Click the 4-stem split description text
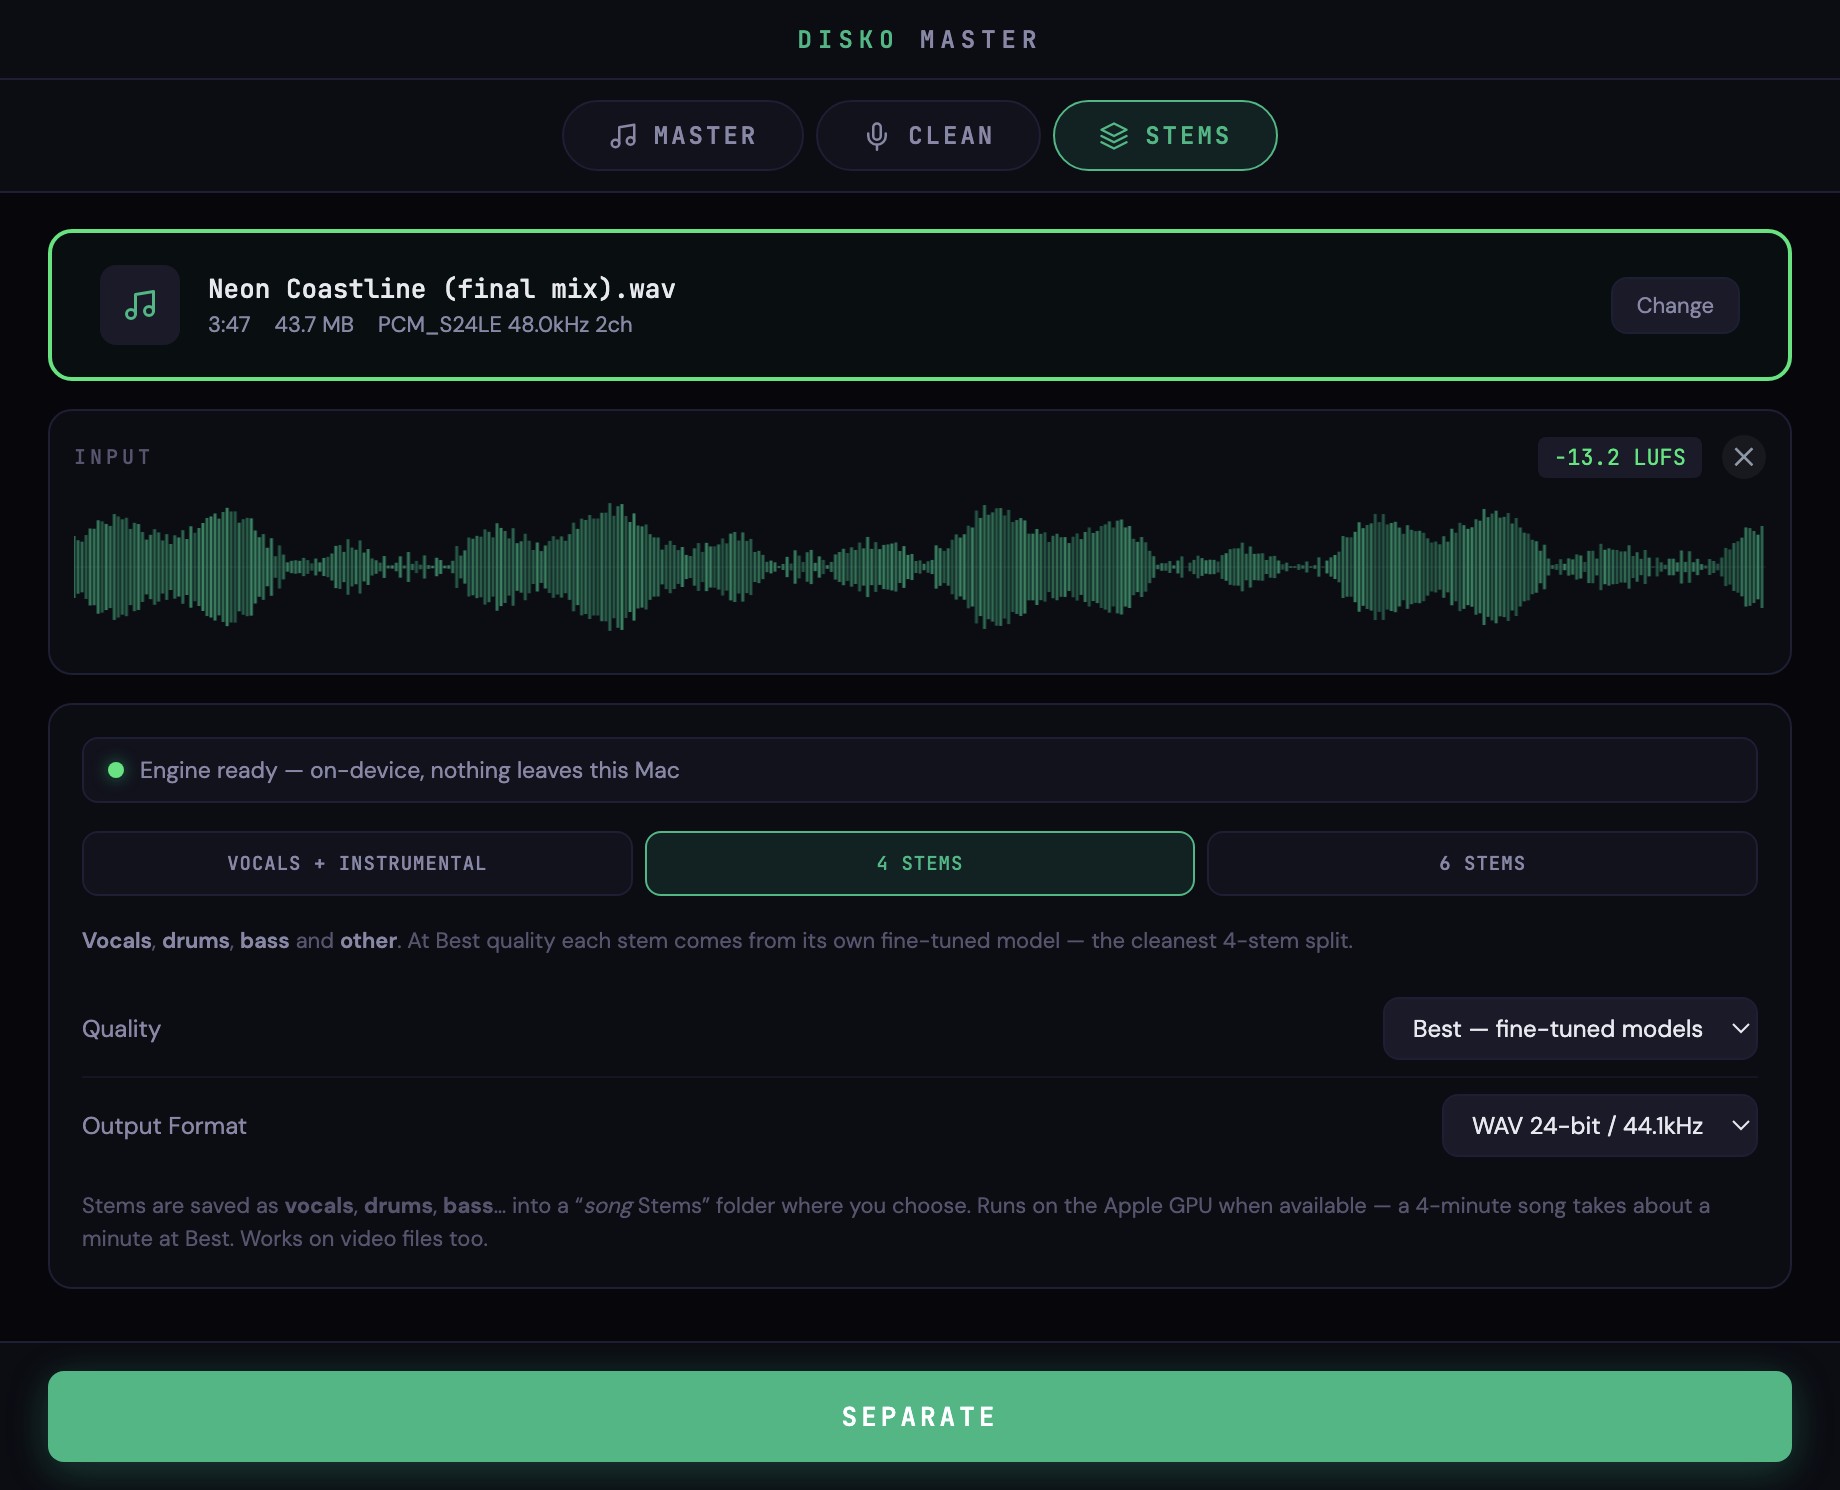1840x1490 pixels. [x=717, y=940]
